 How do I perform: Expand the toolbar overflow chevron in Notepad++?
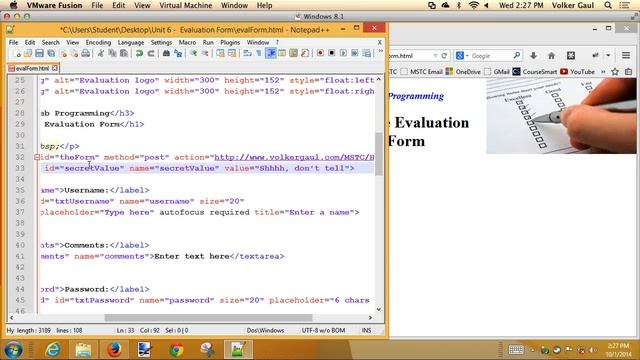coord(380,52)
